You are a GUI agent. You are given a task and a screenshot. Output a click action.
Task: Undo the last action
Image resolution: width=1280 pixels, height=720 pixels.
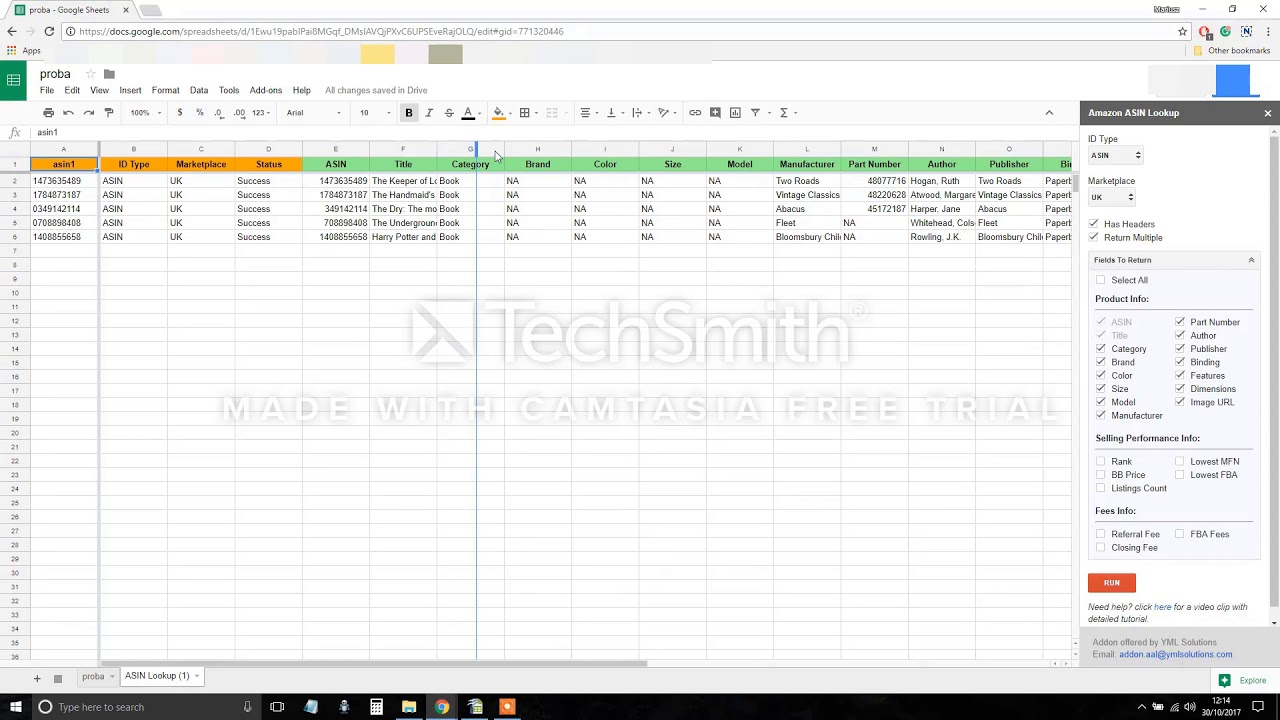click(x=68, y=113)
